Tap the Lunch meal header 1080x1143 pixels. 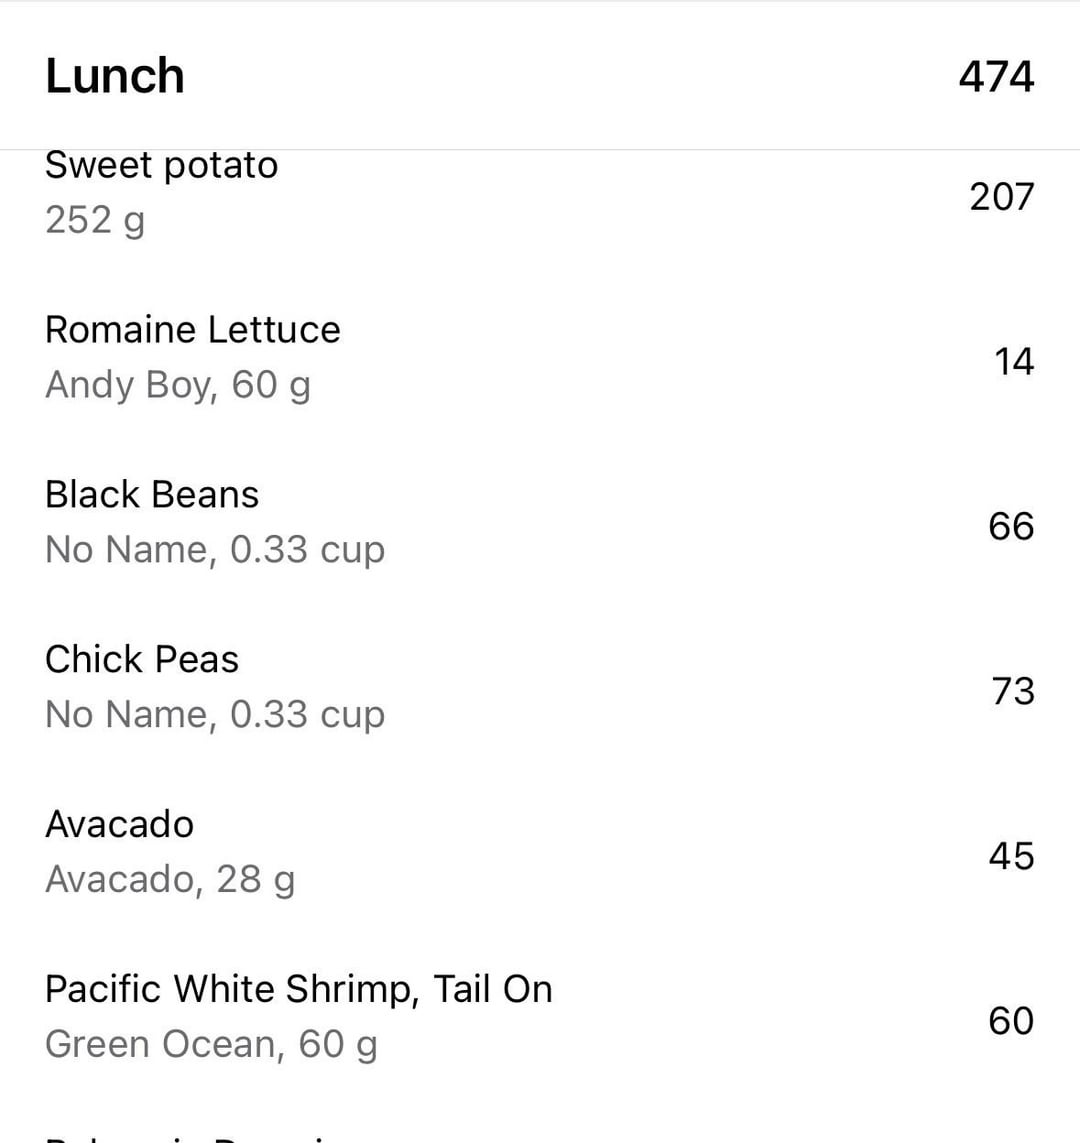click(115, 77)
